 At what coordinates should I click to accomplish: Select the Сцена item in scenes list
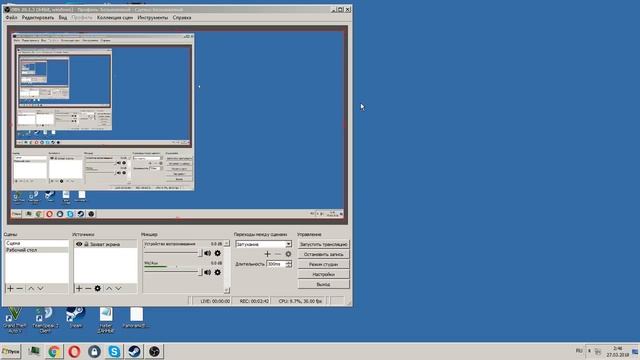pos(37,243)
